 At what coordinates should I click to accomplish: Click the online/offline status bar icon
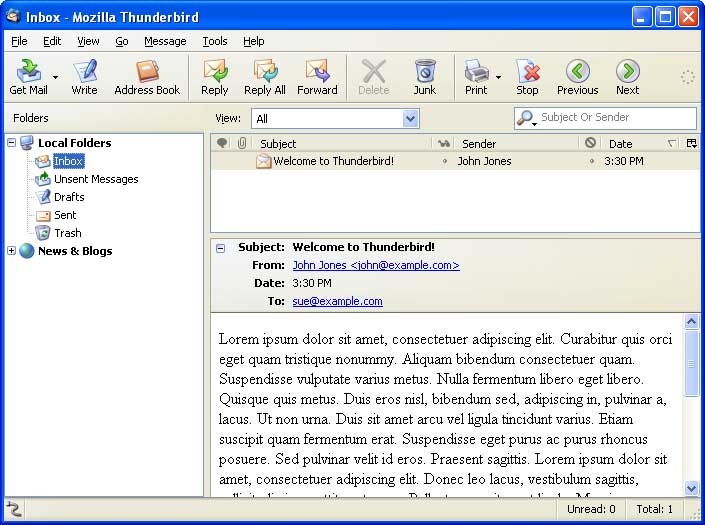coord(14,509)
